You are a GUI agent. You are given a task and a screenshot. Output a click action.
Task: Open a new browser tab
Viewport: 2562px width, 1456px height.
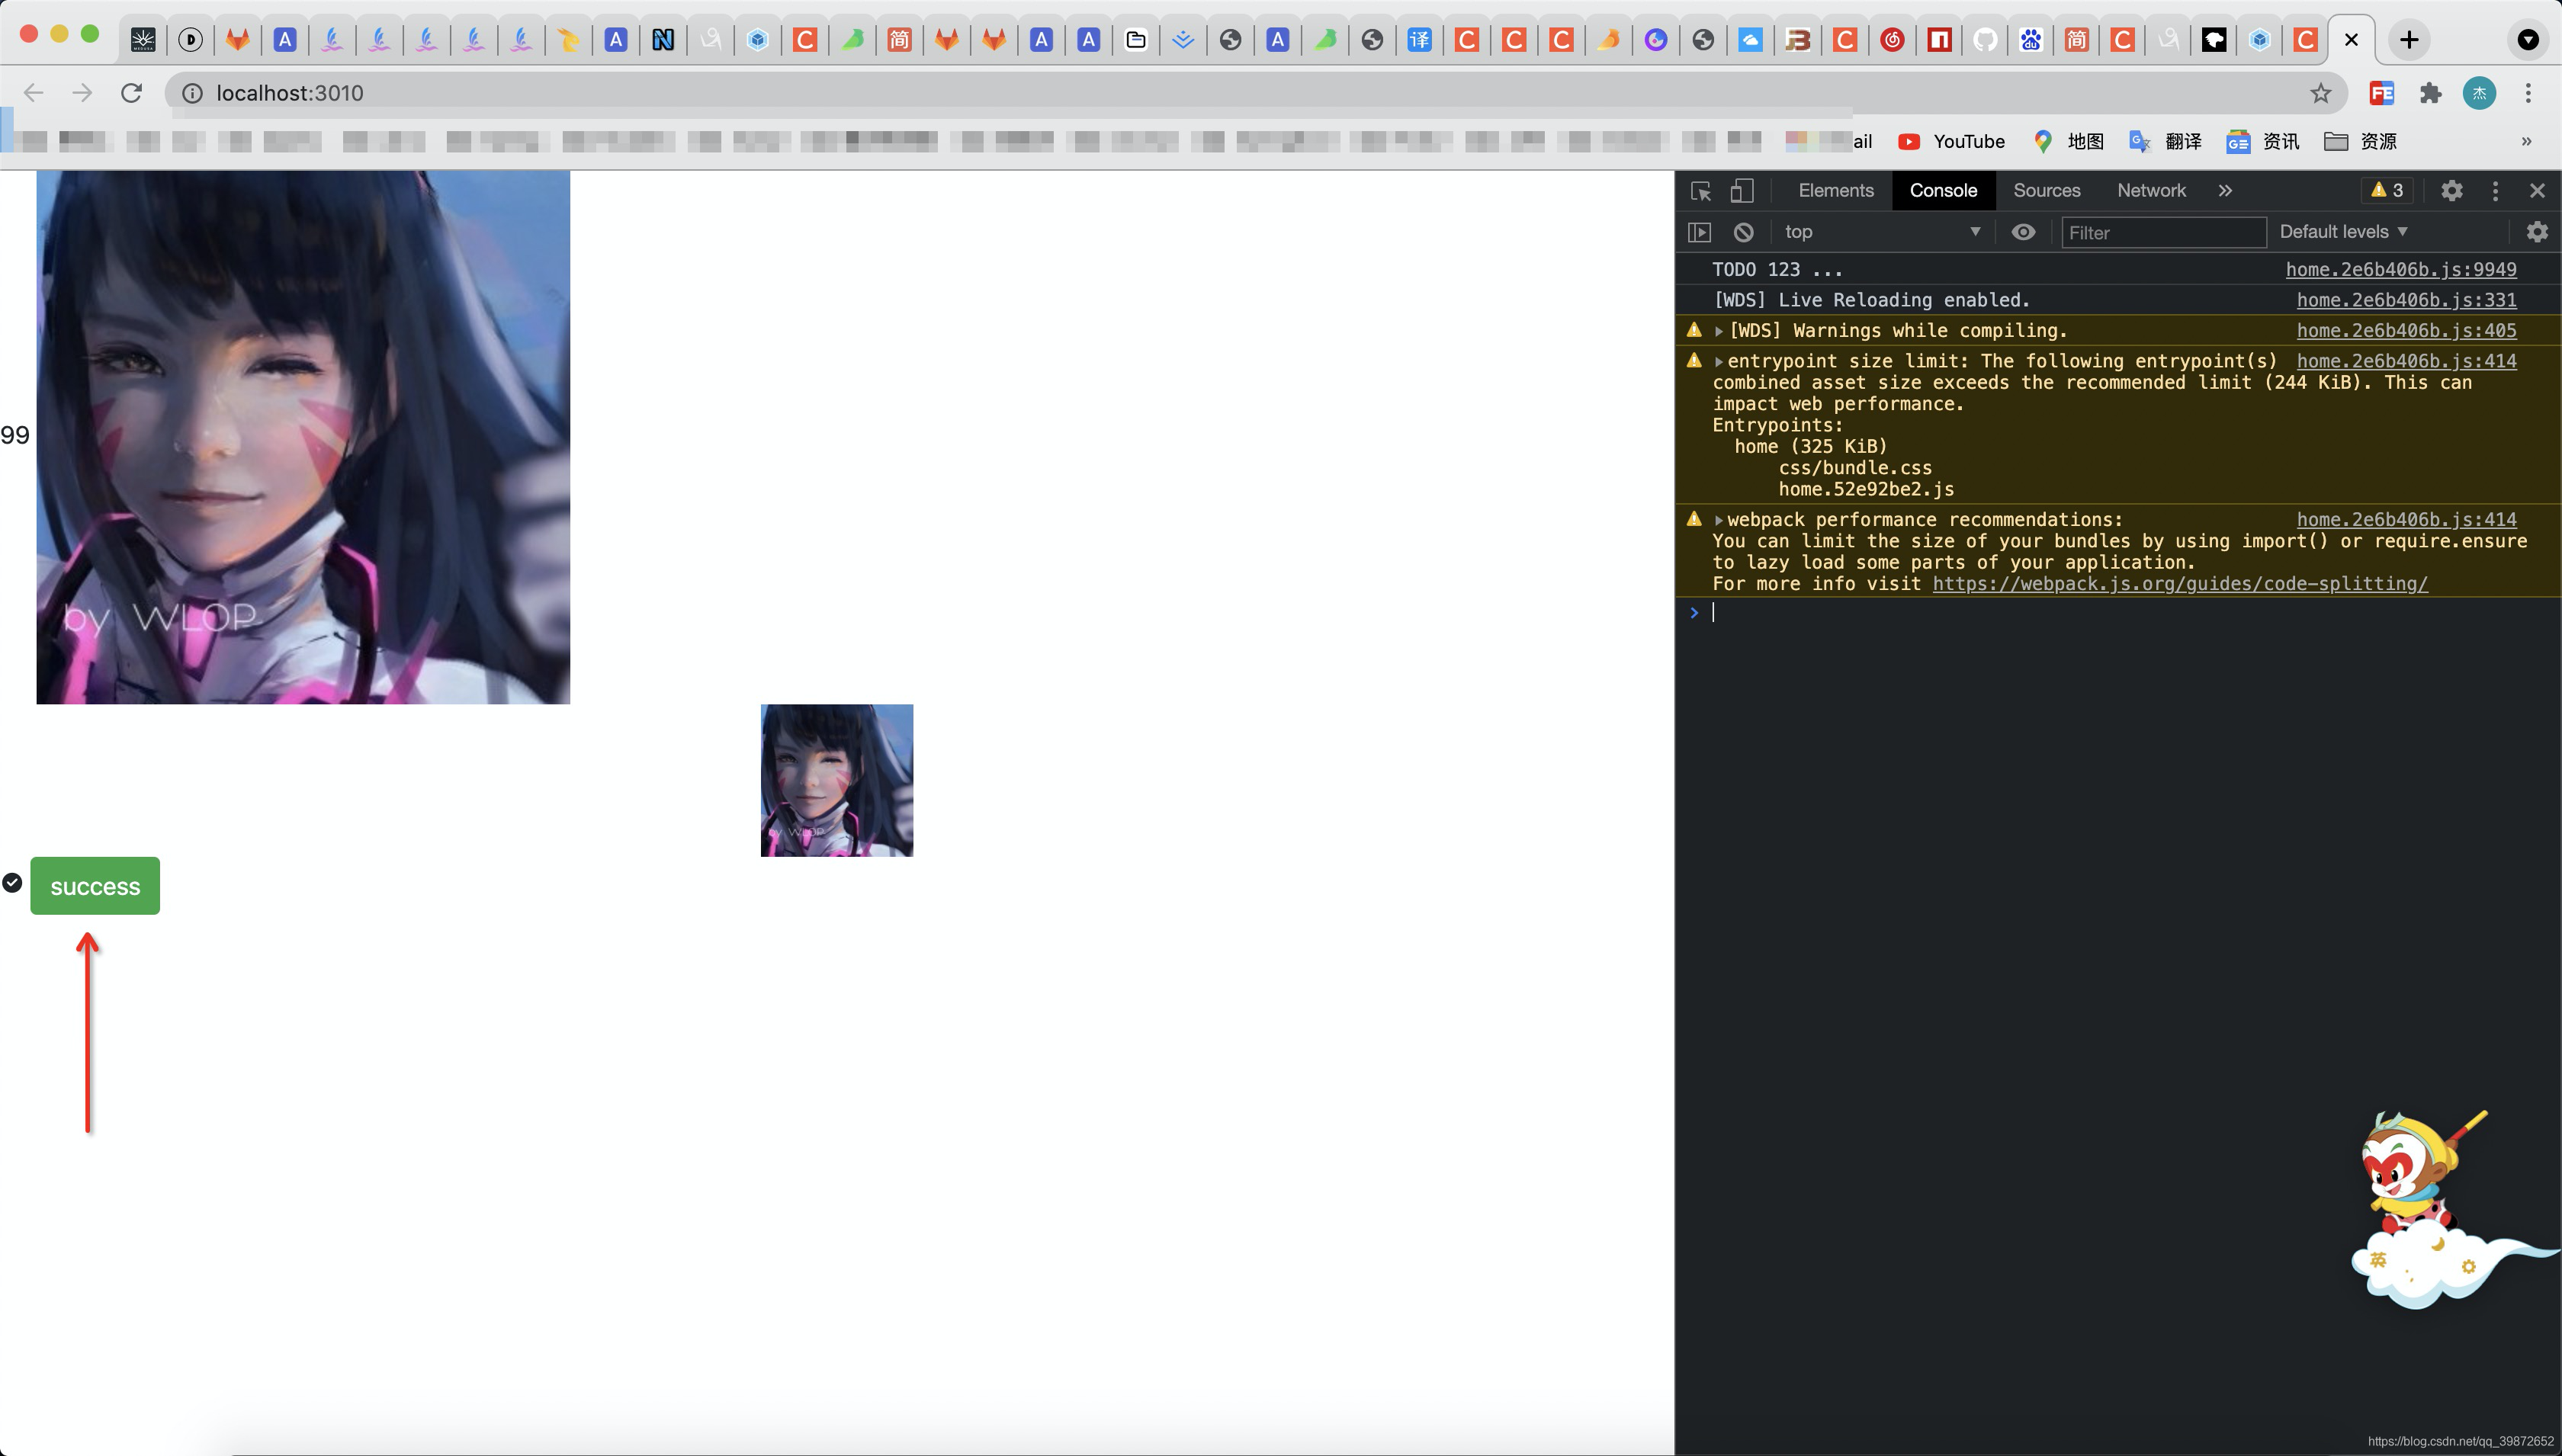click(2409, 40)
